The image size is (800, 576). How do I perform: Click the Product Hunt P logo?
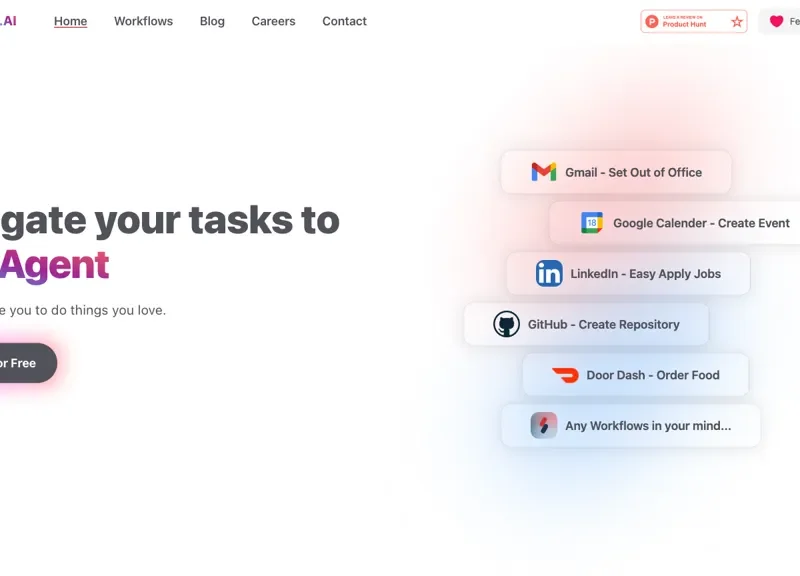[652, 21]
